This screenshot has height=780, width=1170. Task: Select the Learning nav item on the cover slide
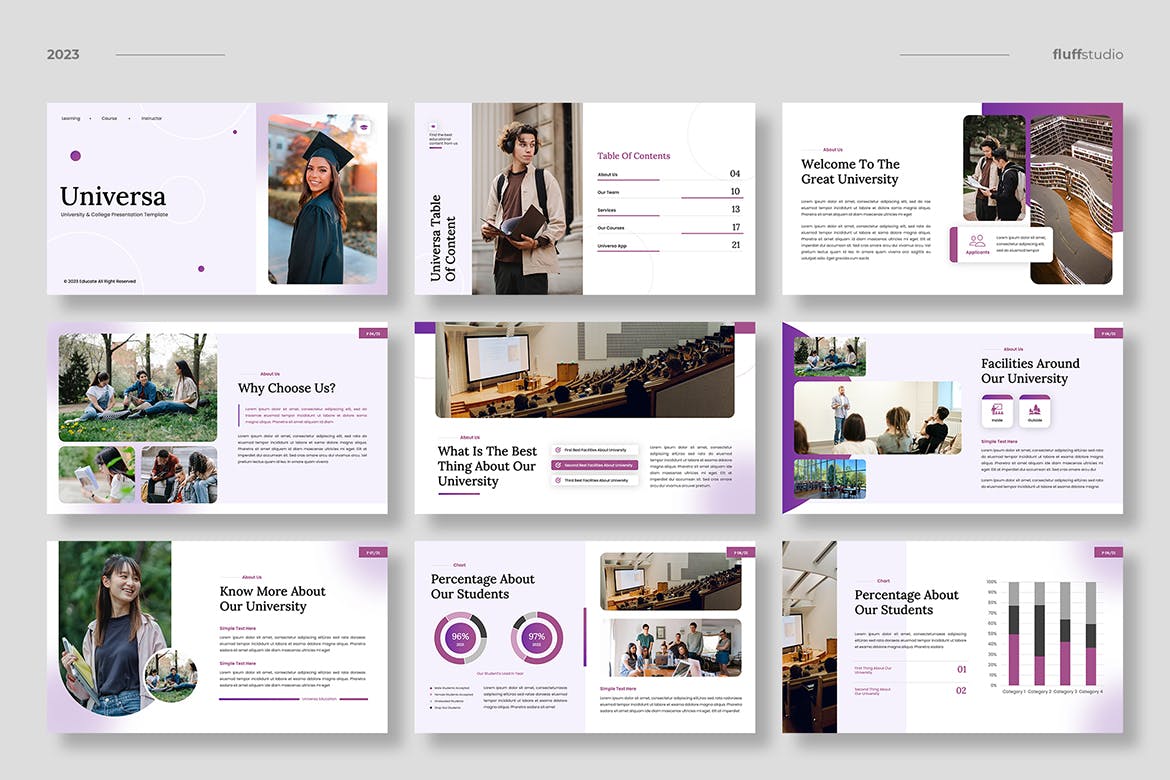click(x=71, y=118)
